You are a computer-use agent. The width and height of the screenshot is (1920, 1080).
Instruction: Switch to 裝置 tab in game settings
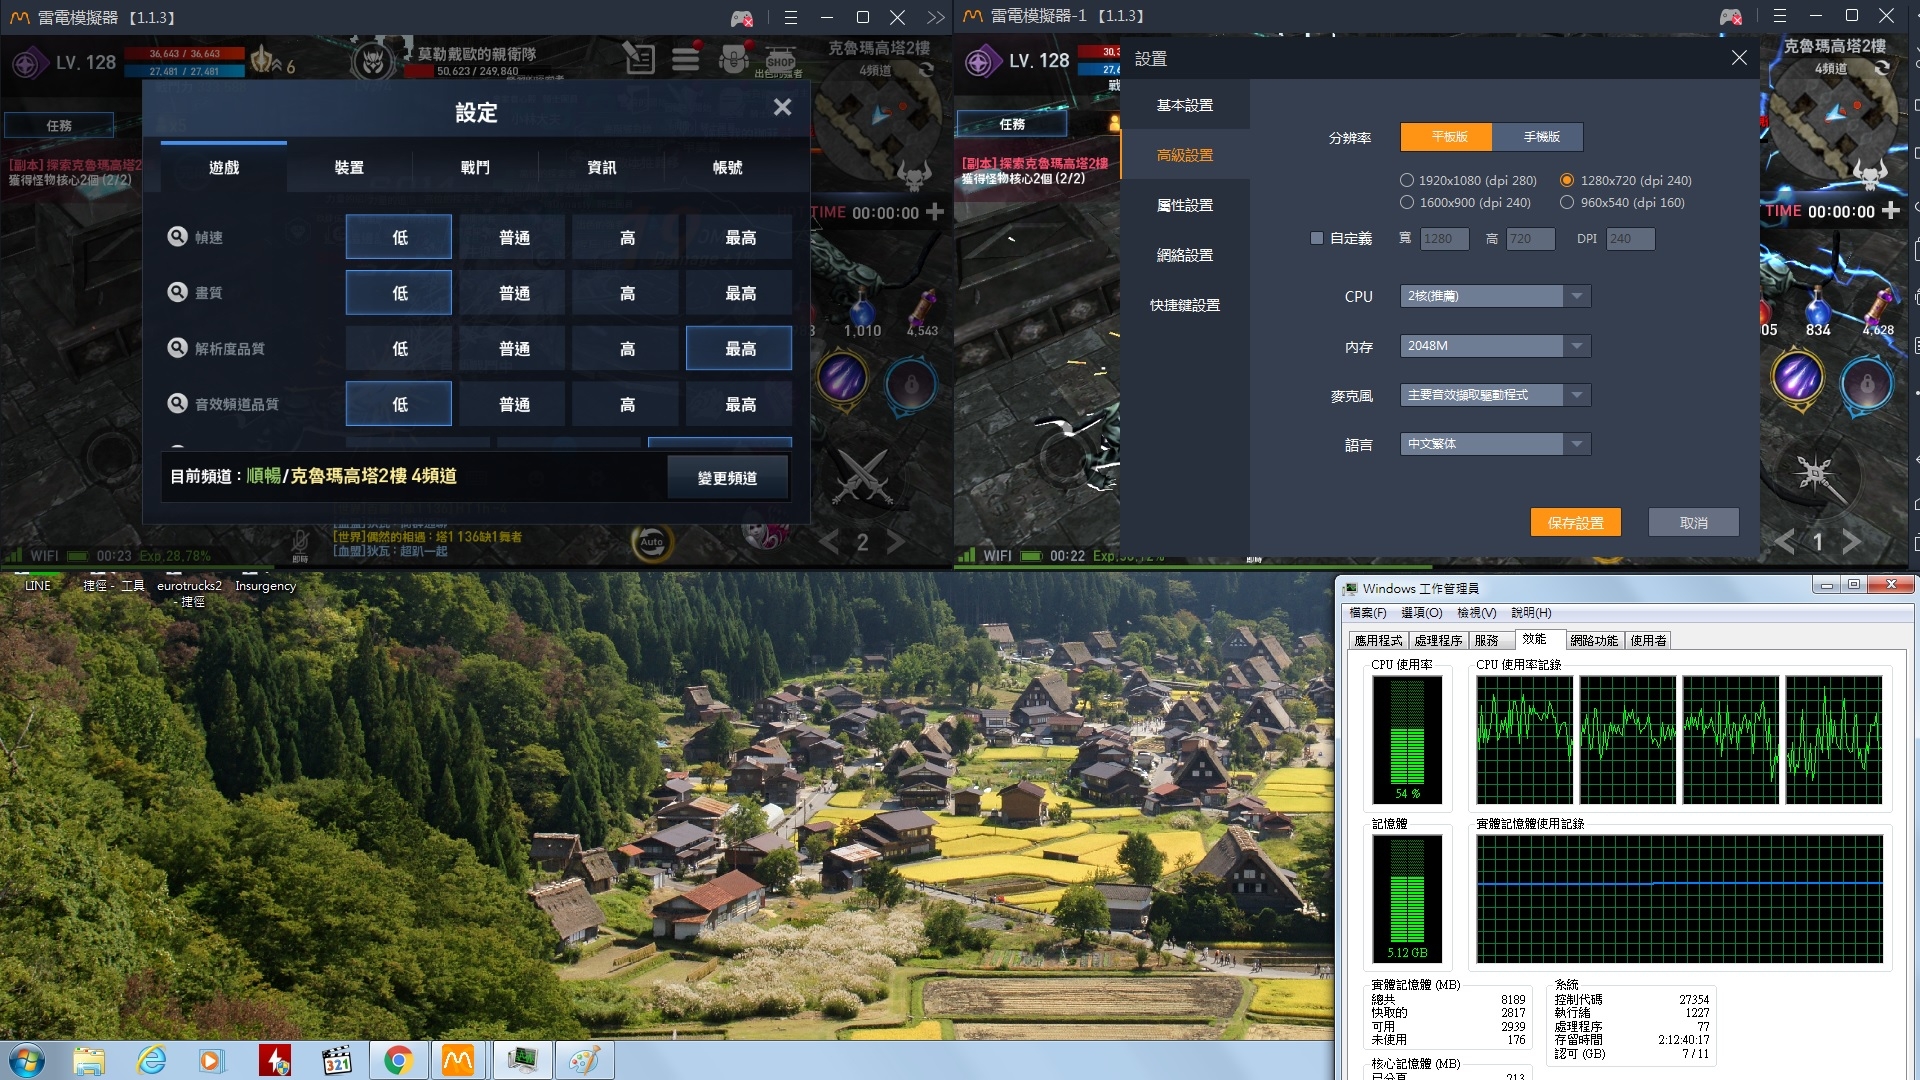coord(349,167)
